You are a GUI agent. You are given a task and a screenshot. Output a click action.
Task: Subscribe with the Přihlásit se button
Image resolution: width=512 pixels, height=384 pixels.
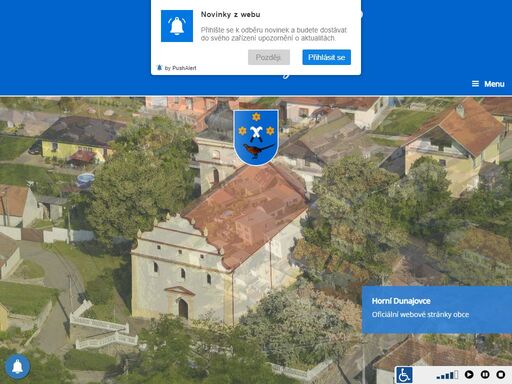tap(327, 57)
